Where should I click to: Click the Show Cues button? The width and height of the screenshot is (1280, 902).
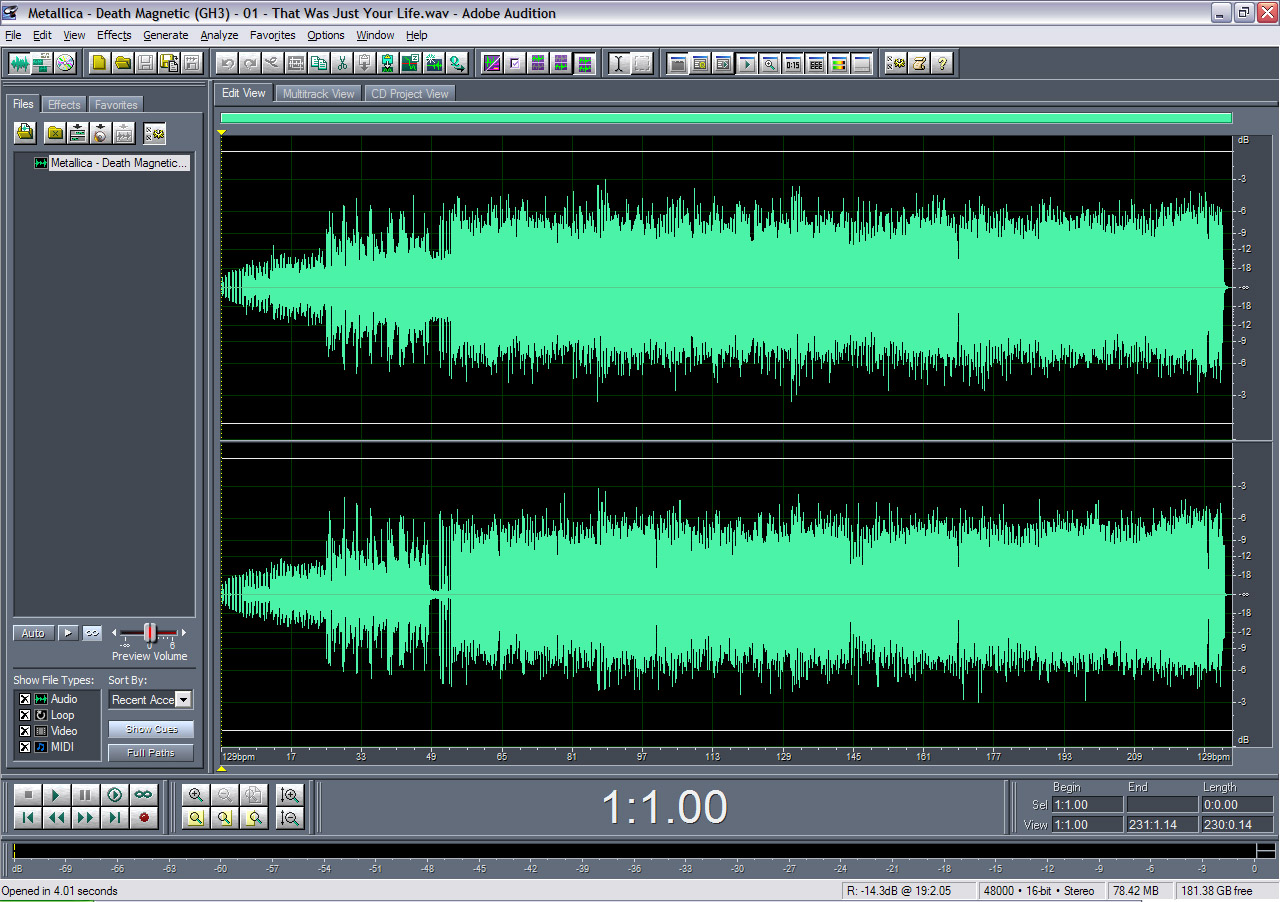tap(151, 729)
